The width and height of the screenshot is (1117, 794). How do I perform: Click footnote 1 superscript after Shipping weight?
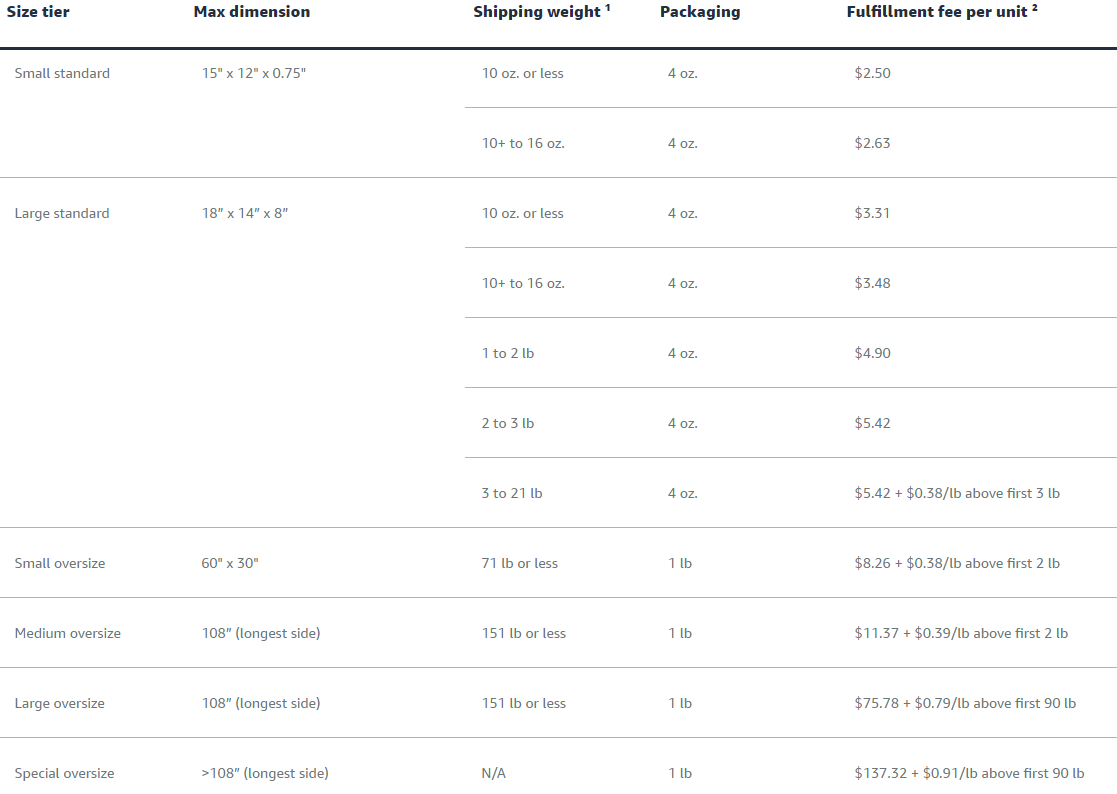(x=608, y=8)
